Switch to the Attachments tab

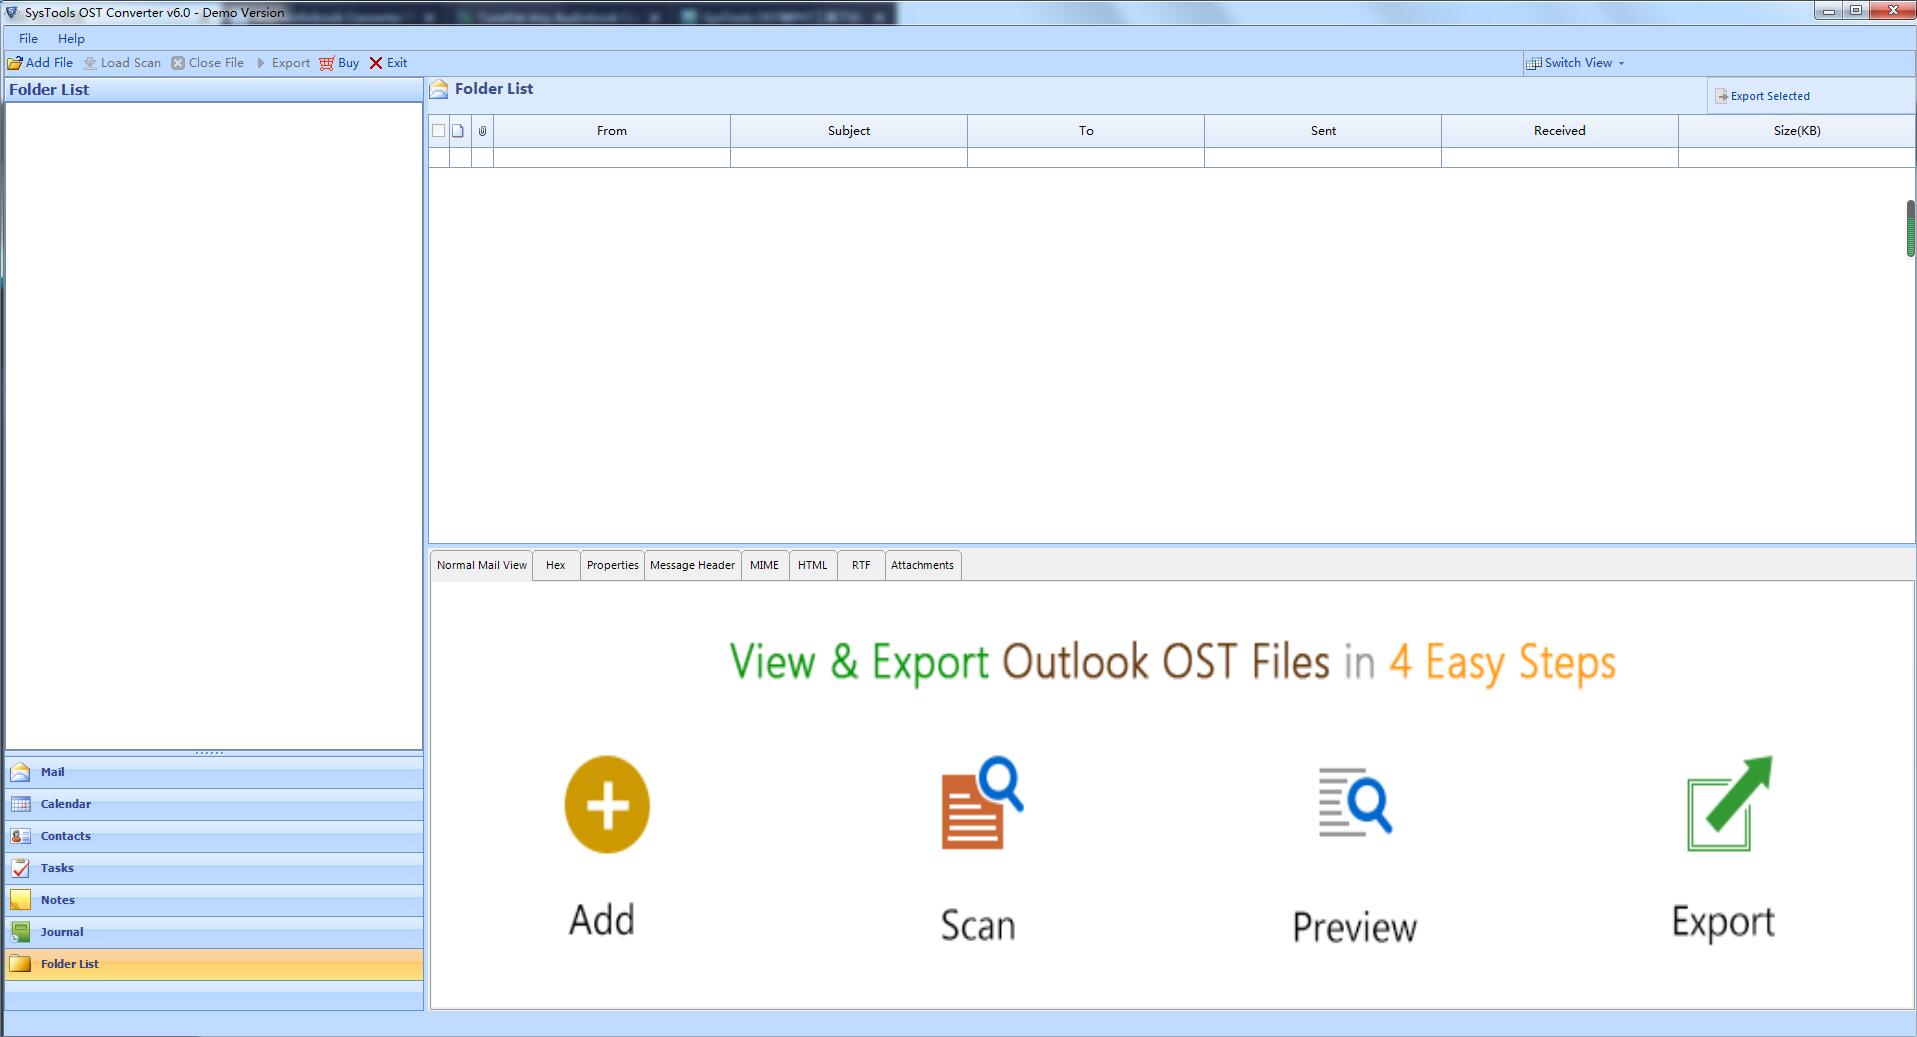coord(922,565)
